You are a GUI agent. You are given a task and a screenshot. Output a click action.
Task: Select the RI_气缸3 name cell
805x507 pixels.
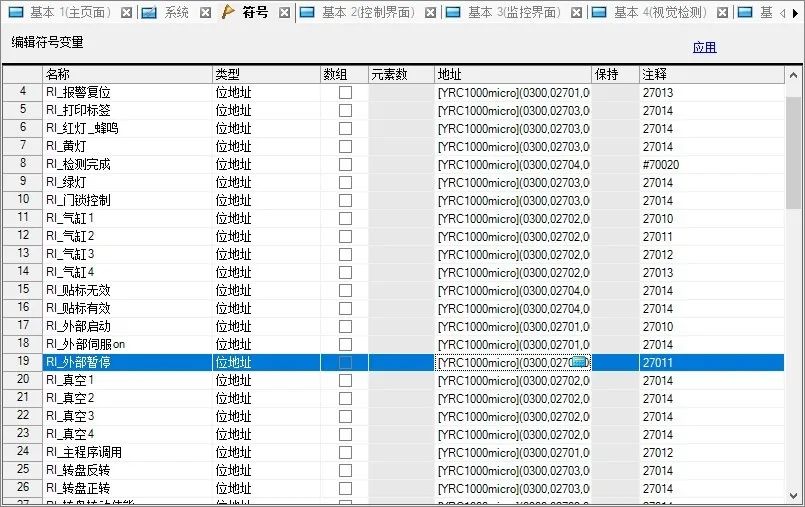point(126,254)
